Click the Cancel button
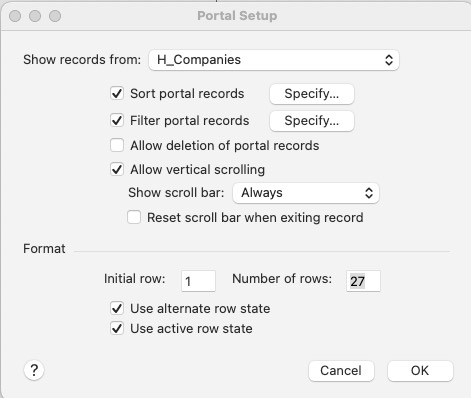This screenshot has width=471, height=398. click(341, 371)
